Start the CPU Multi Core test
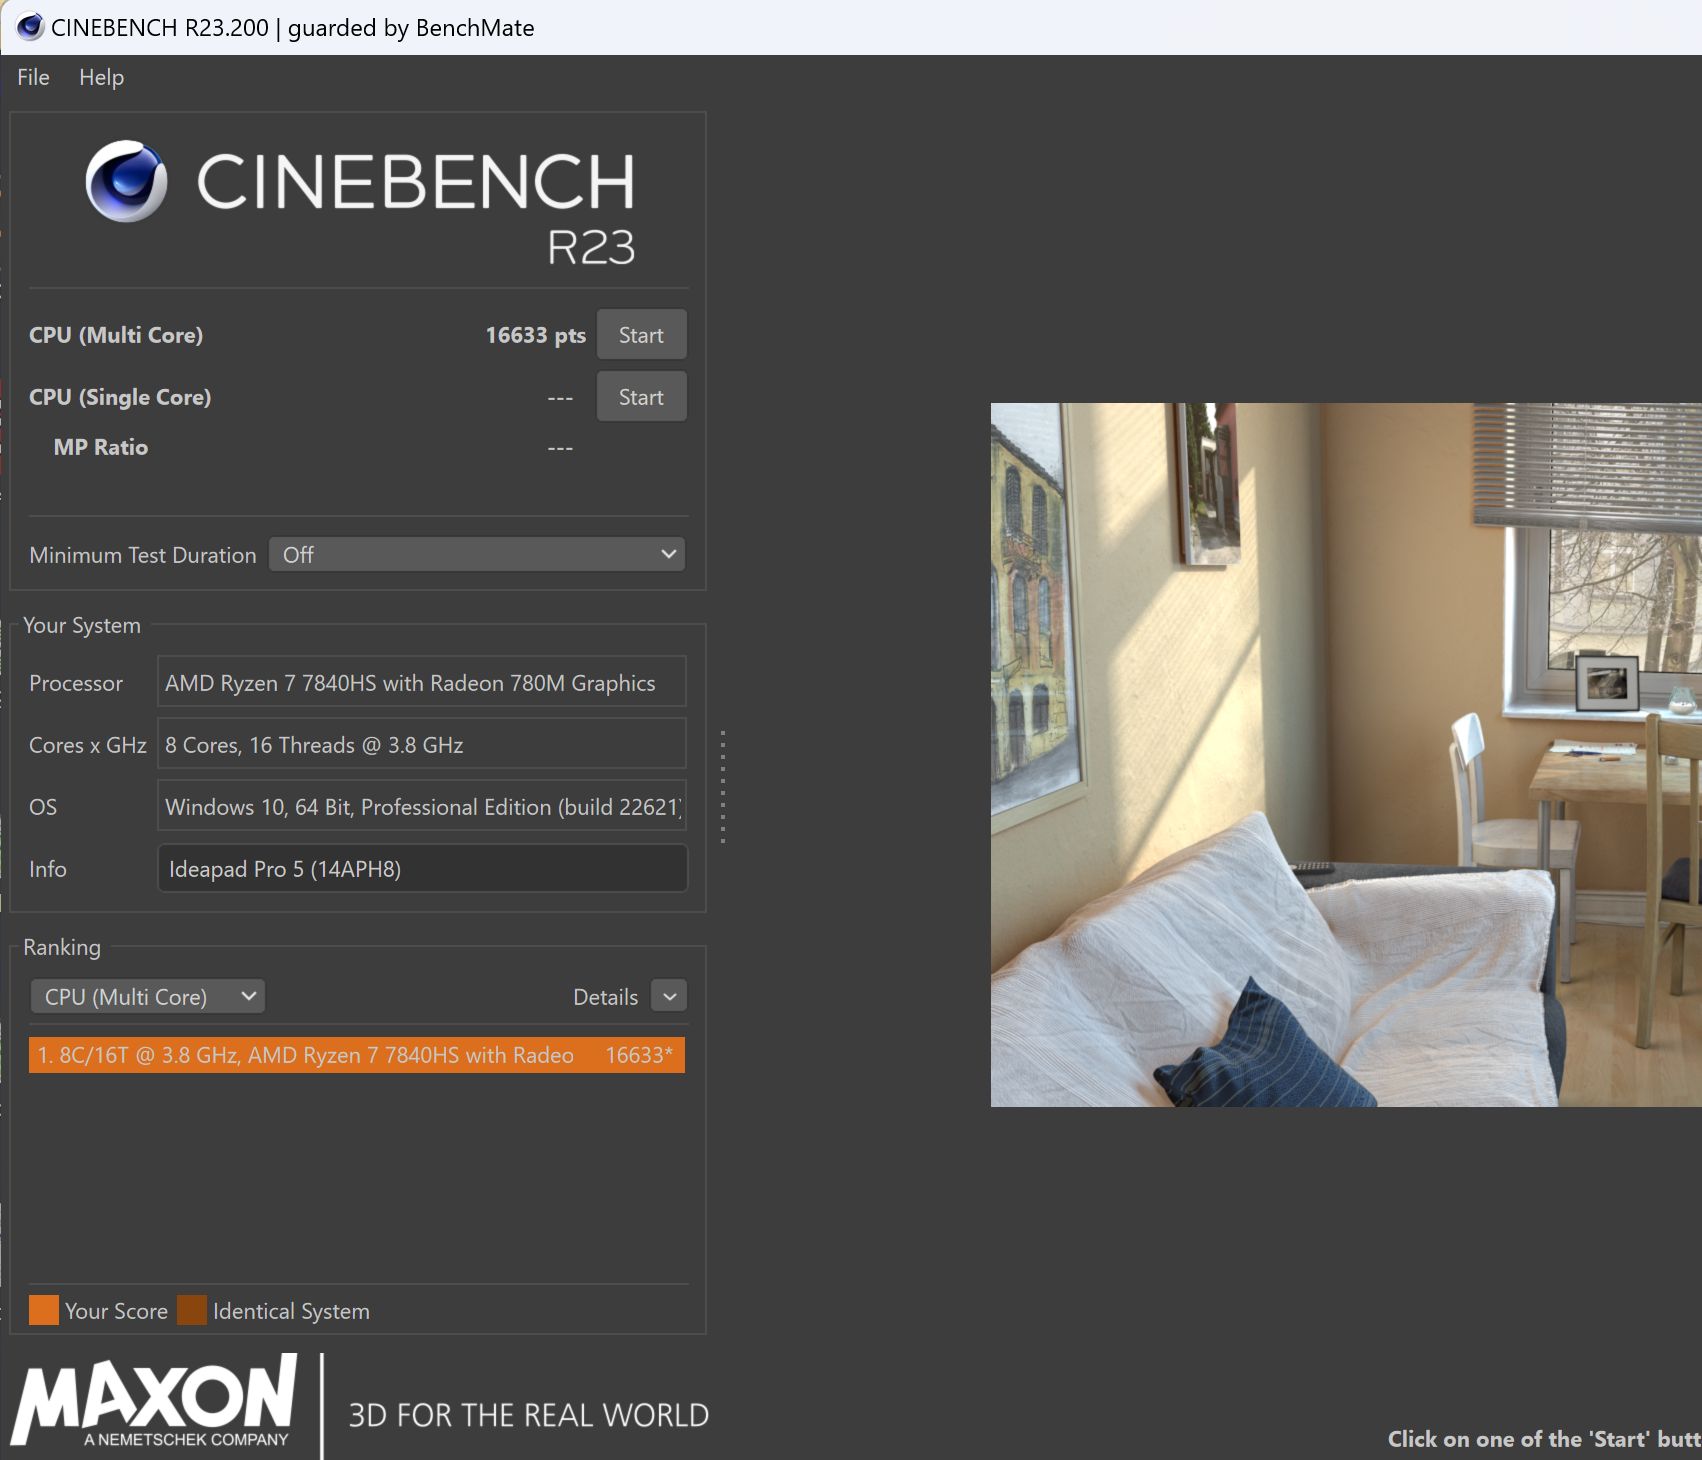Screen dimensions: 1702x1460 coord(641,335)
